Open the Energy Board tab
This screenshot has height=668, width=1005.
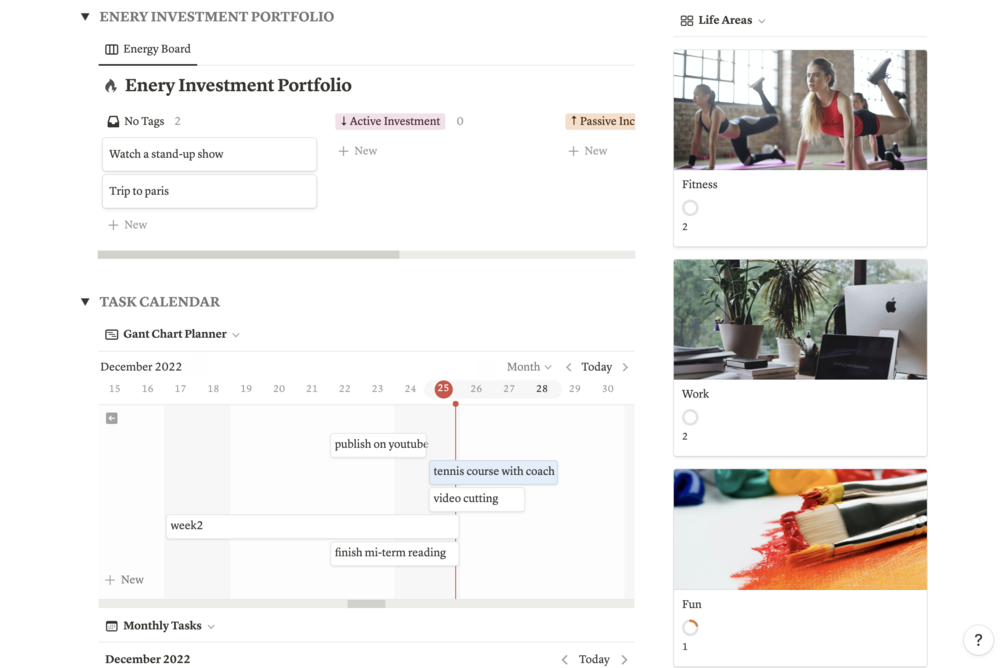point(148,49)
